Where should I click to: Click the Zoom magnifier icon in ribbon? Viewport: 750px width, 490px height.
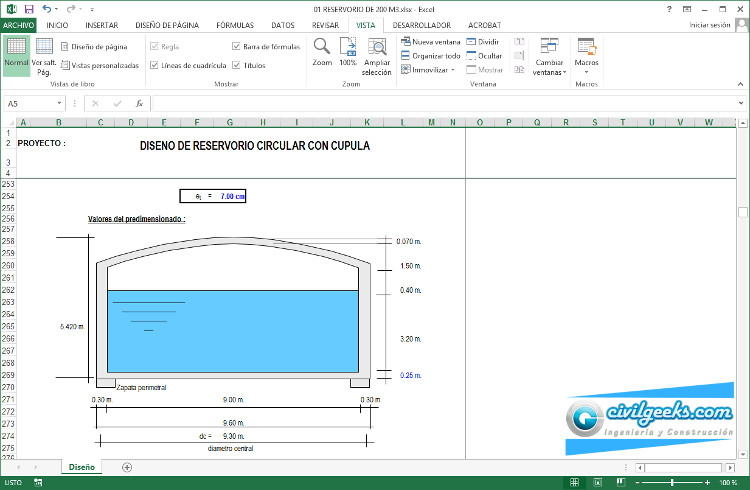(321, 47)
